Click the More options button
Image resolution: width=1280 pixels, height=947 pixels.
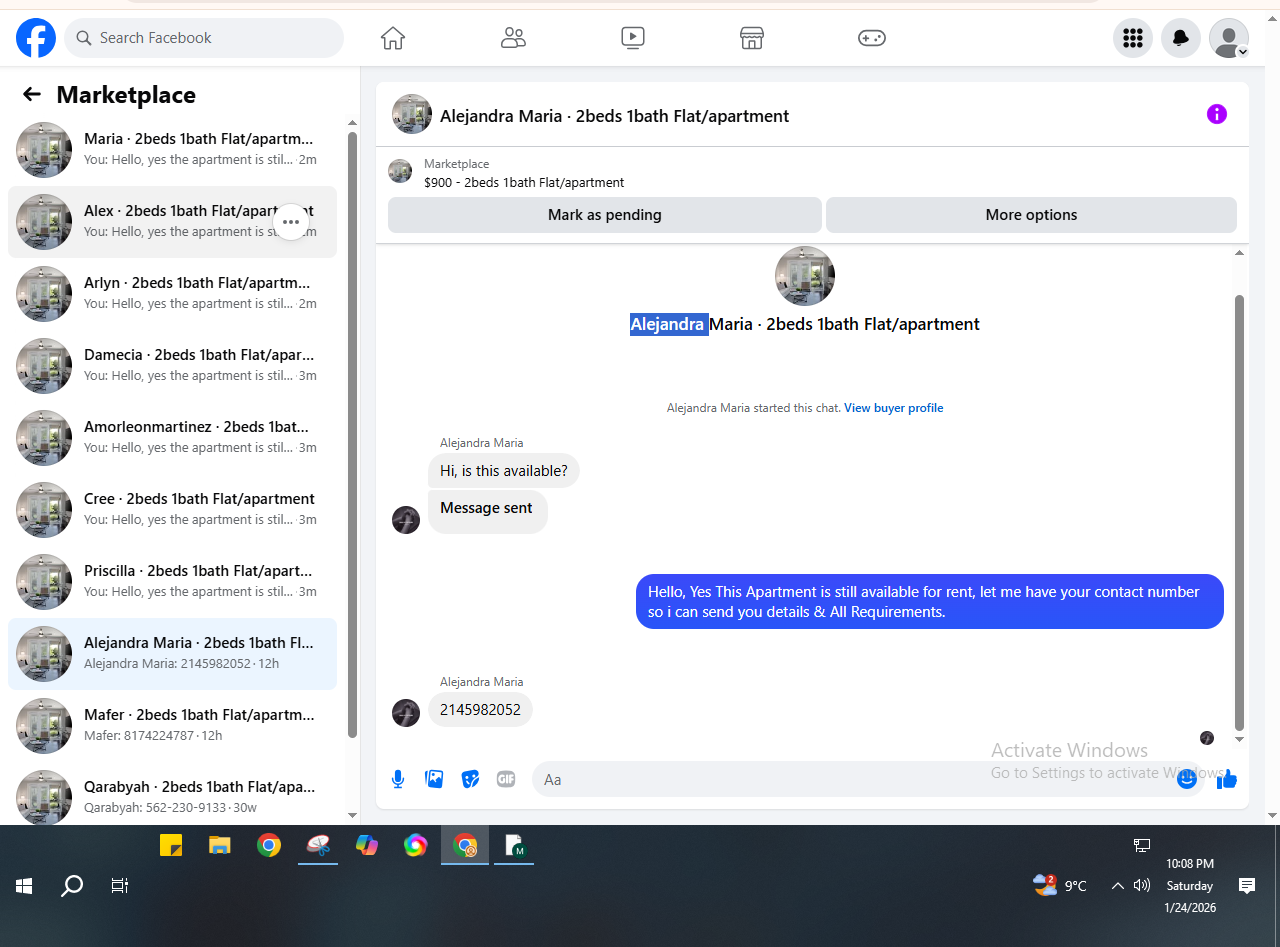click(x=1031, y=215)
